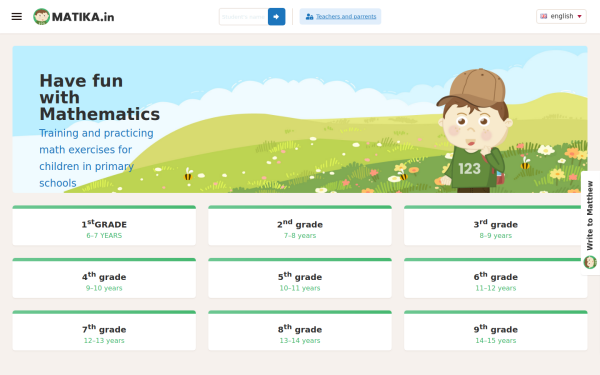Screen dimensions: 600x375
Task: Open Teachers and parents link
Action: click(340, 16)
